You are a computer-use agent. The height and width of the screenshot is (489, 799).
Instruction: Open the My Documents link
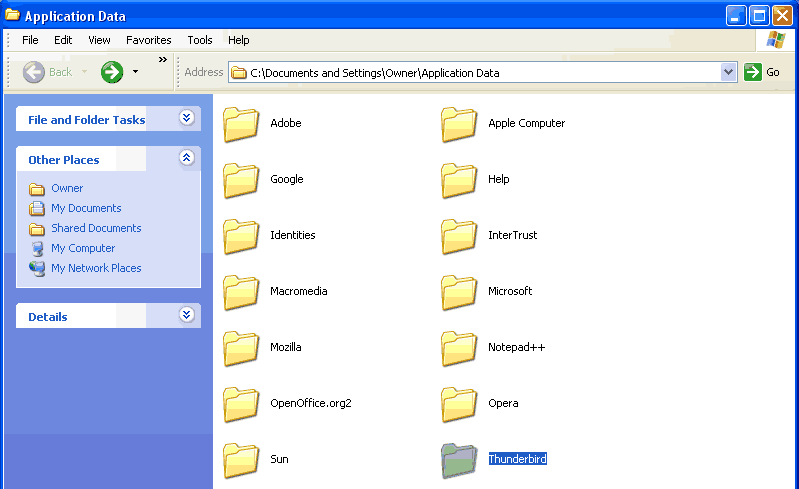pyautogui.click(x=86, y=208)
